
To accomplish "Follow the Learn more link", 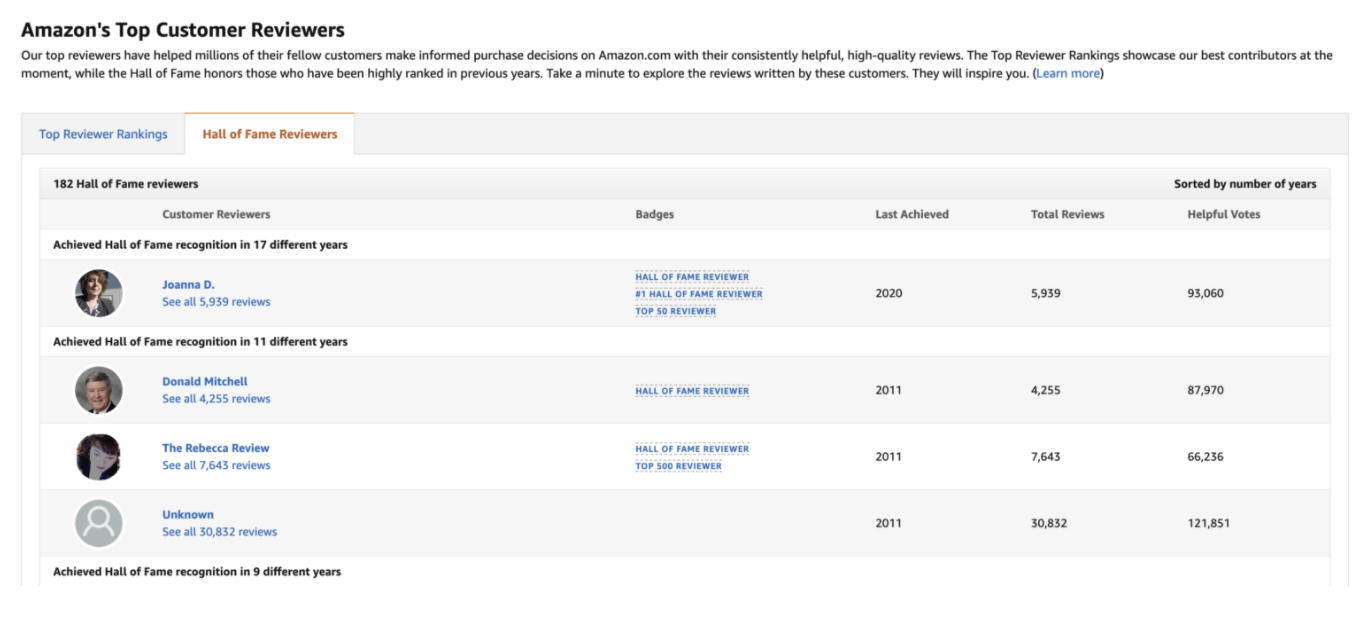I will 1068,74.
